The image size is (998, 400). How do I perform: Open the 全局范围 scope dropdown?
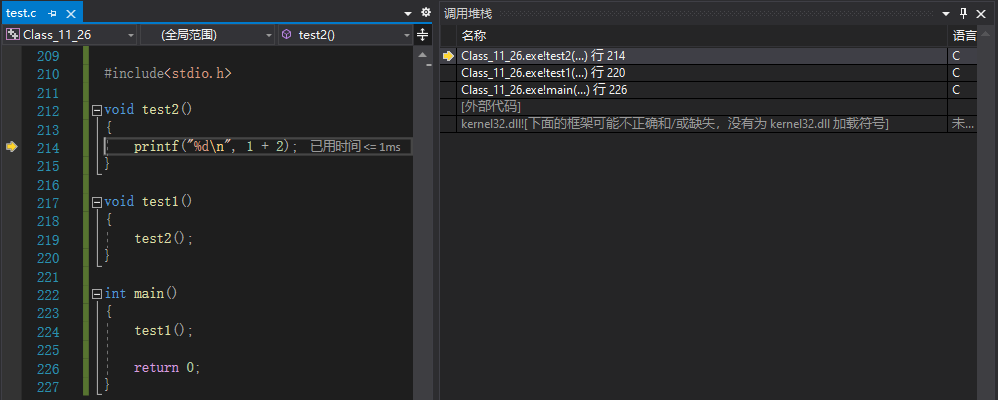coord(207,35)
